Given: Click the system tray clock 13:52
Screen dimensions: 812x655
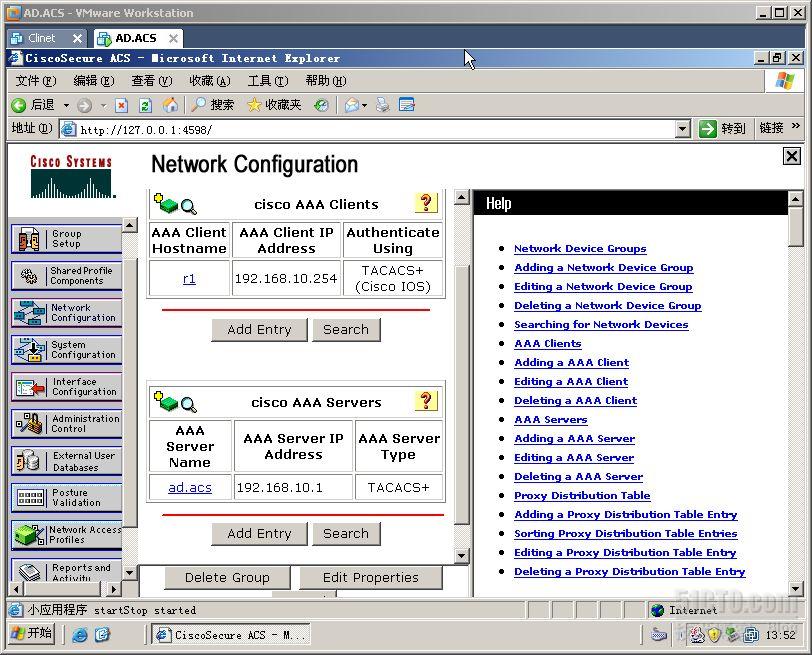Looking at the screenshot, I should (x=780, y=634).
